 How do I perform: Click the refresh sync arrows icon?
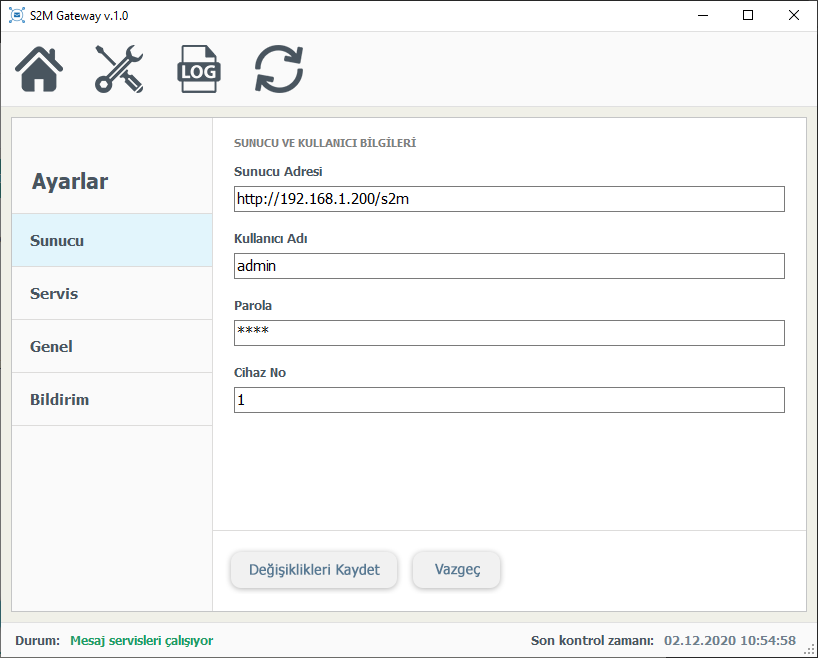click(278, 69)
